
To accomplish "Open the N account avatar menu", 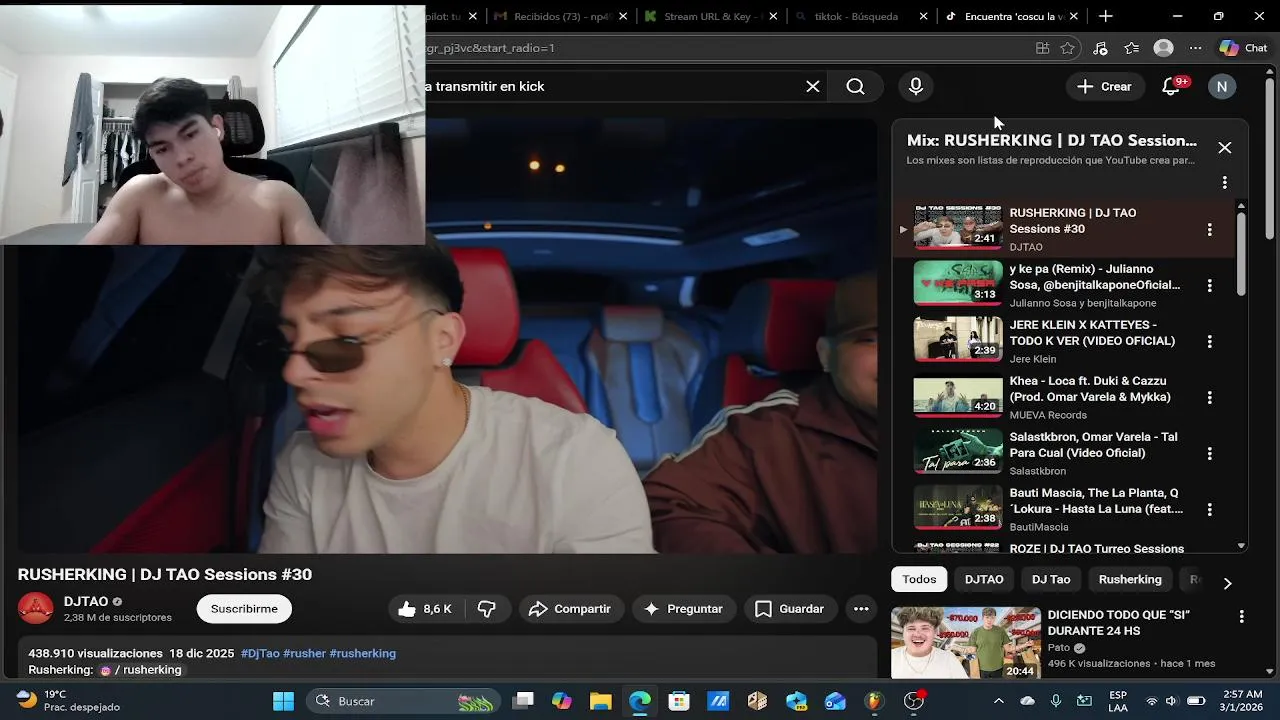I will pos(1221,87).
